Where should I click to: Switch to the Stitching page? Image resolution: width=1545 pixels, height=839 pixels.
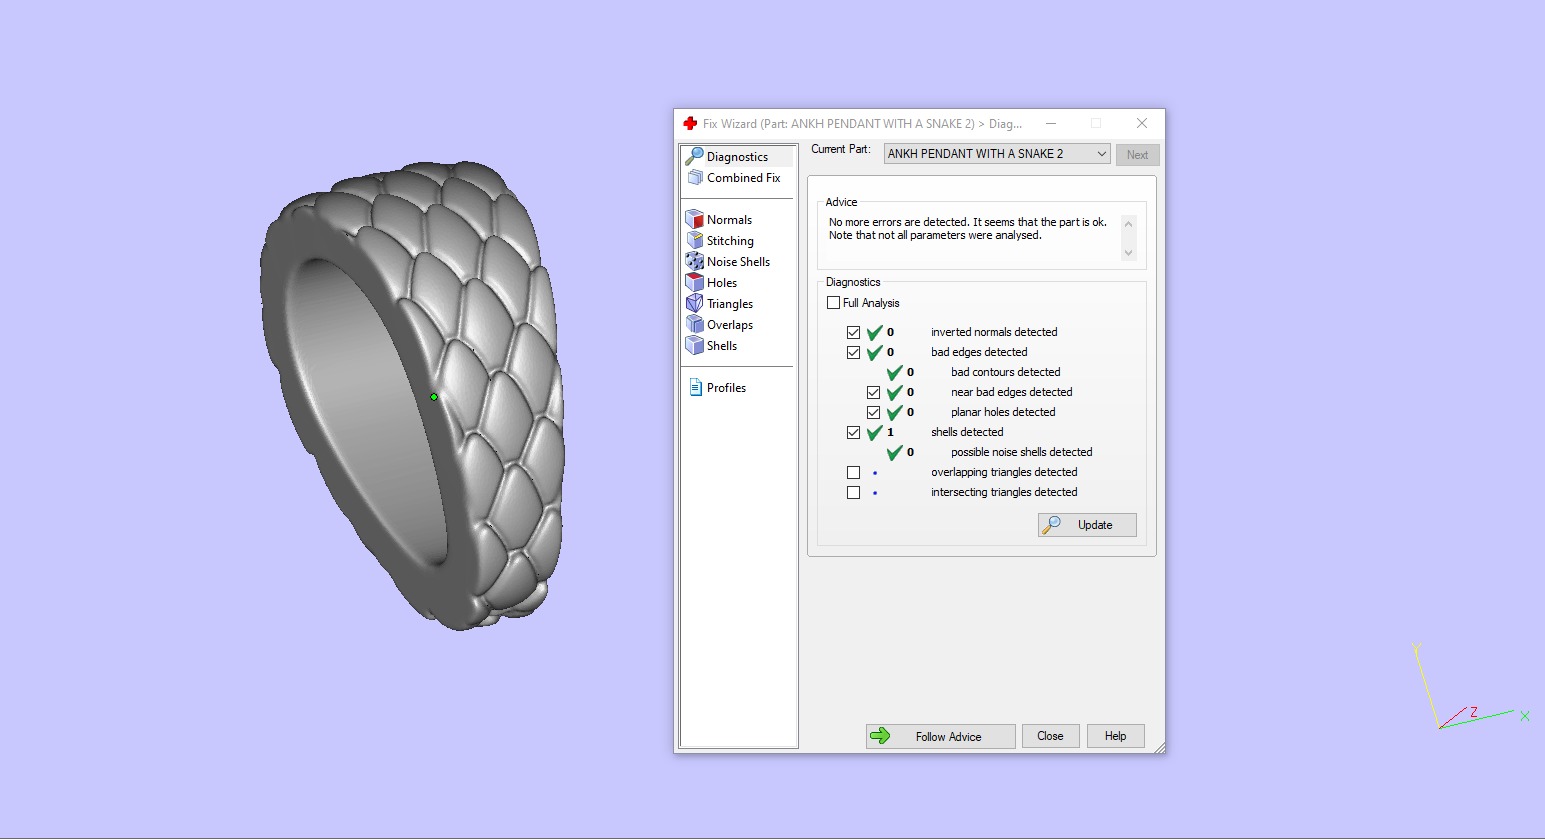click(x=730, y=241)
